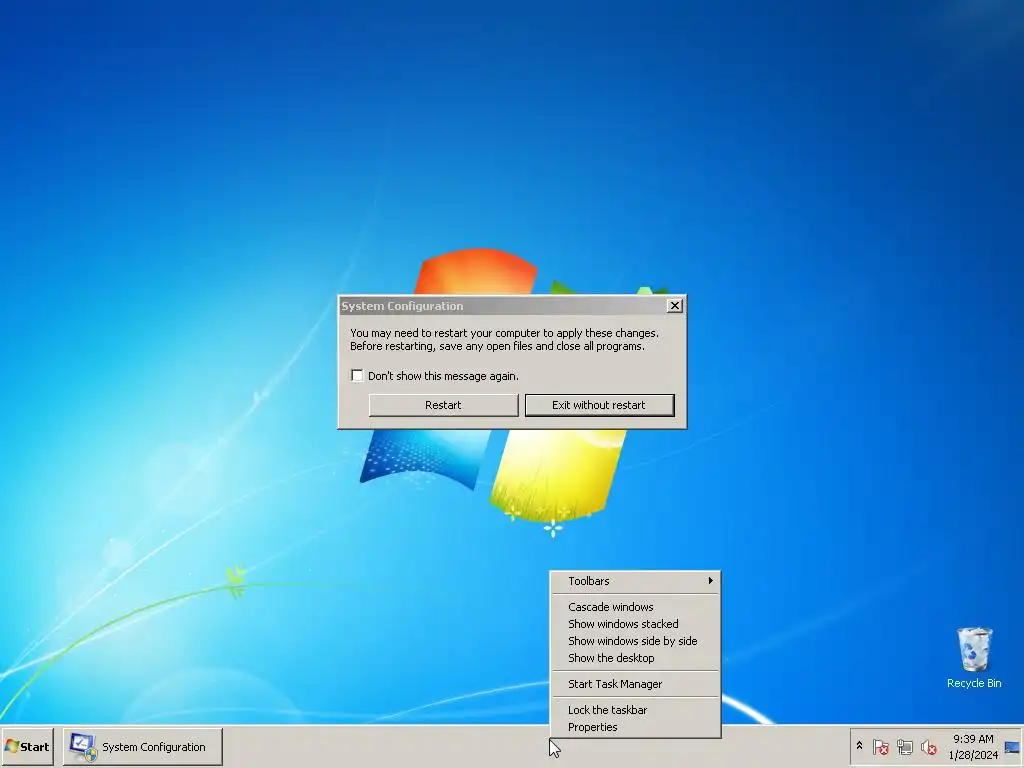Open Start Task Manager
The width and height of the screenshot is (1024, 768).
pos(635,684)
